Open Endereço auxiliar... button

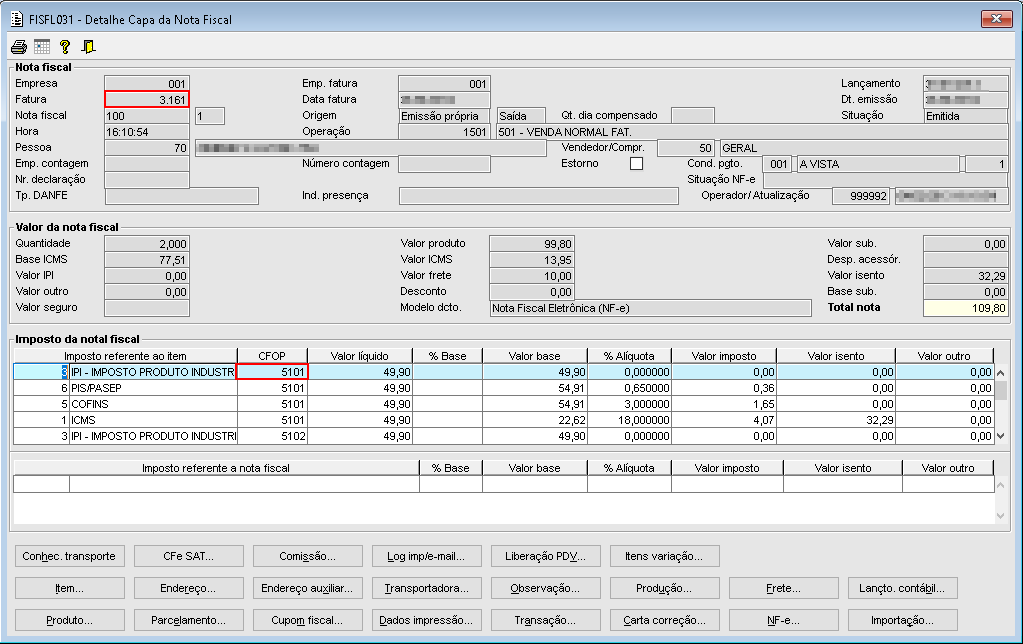coord(307,589)
